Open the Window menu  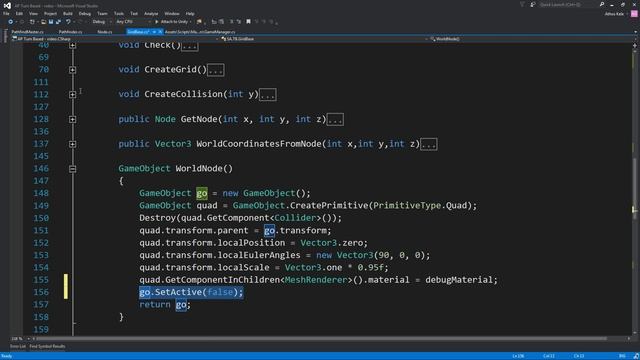(172, 13)
